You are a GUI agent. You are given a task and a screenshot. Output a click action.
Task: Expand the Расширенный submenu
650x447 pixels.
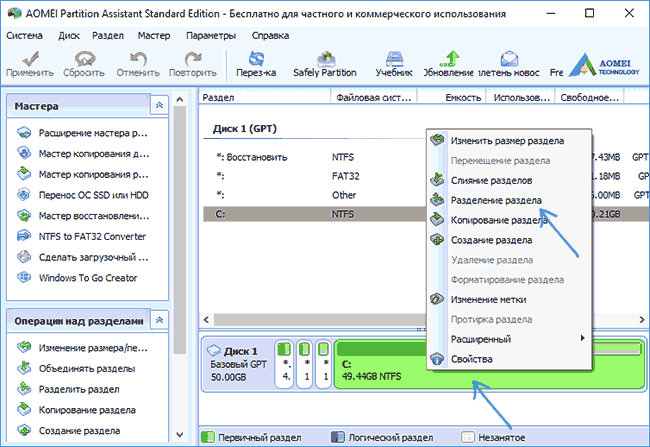tap(510, 339)
